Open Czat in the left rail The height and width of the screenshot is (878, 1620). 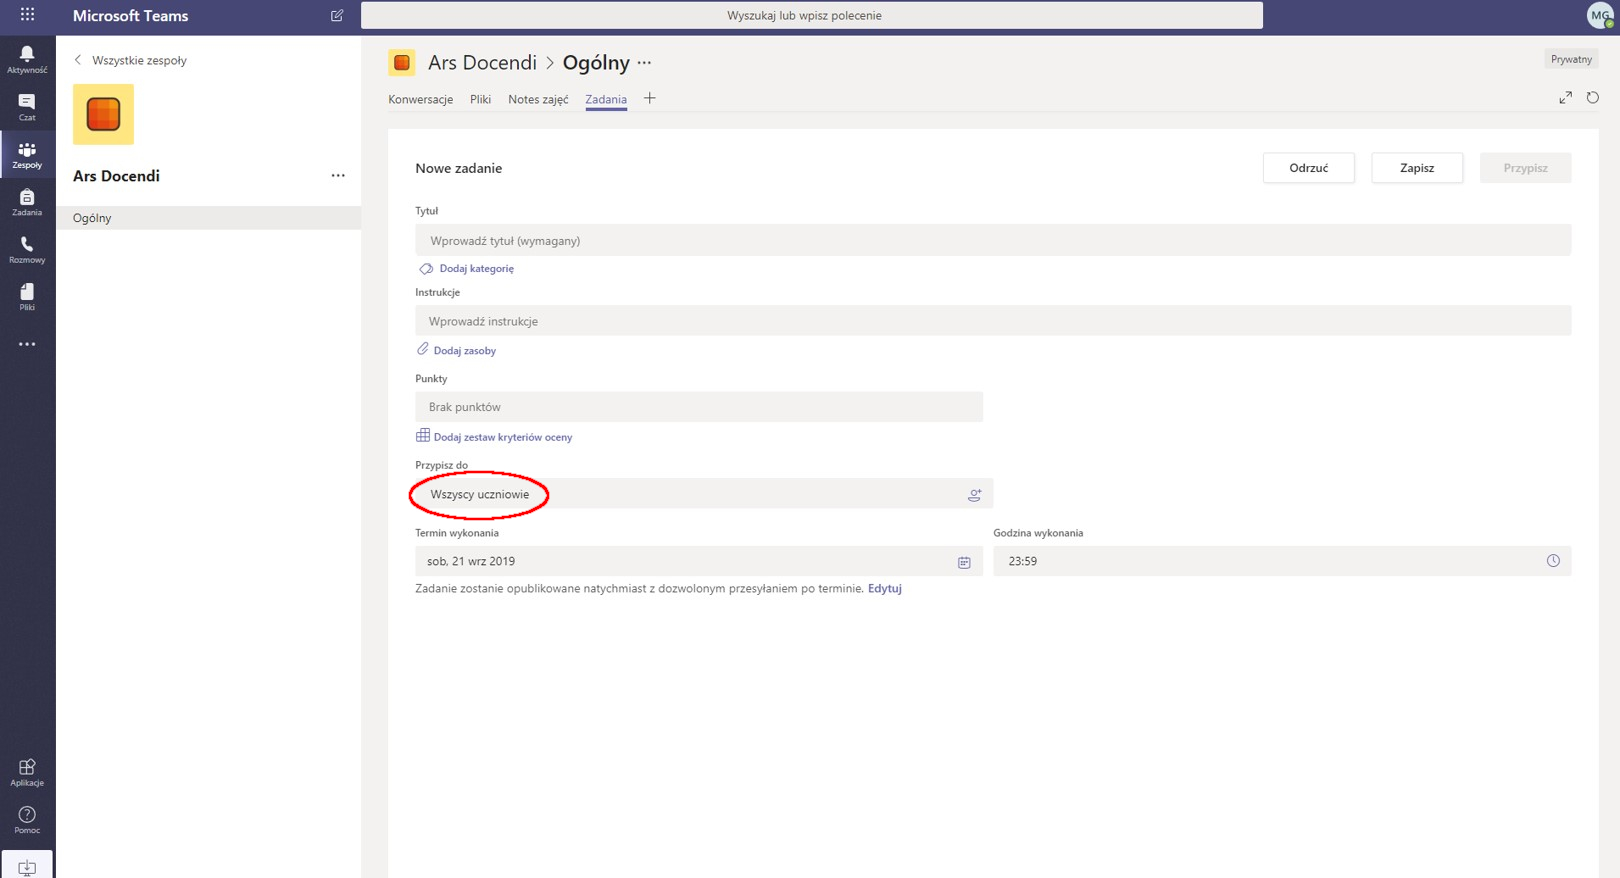click(27, 107)
